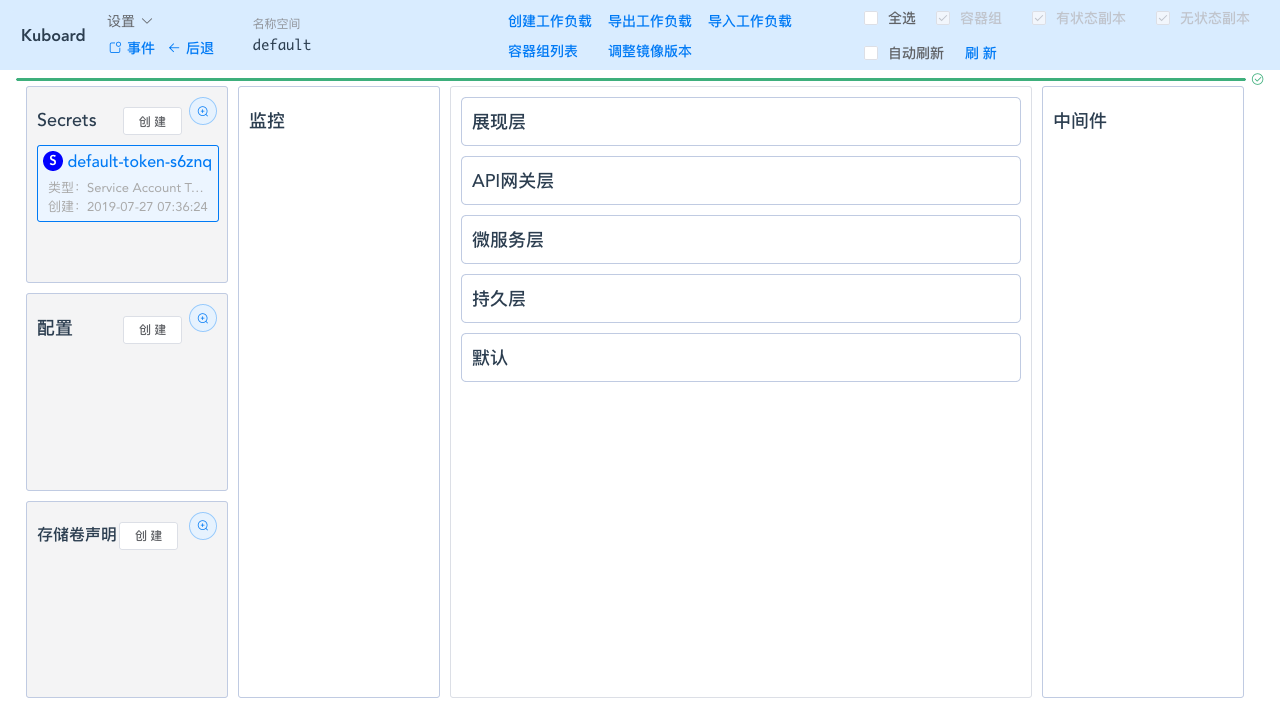
Task: Click the zoom-in magnifier icon on Secrets panel
Action: pos(203,111)
